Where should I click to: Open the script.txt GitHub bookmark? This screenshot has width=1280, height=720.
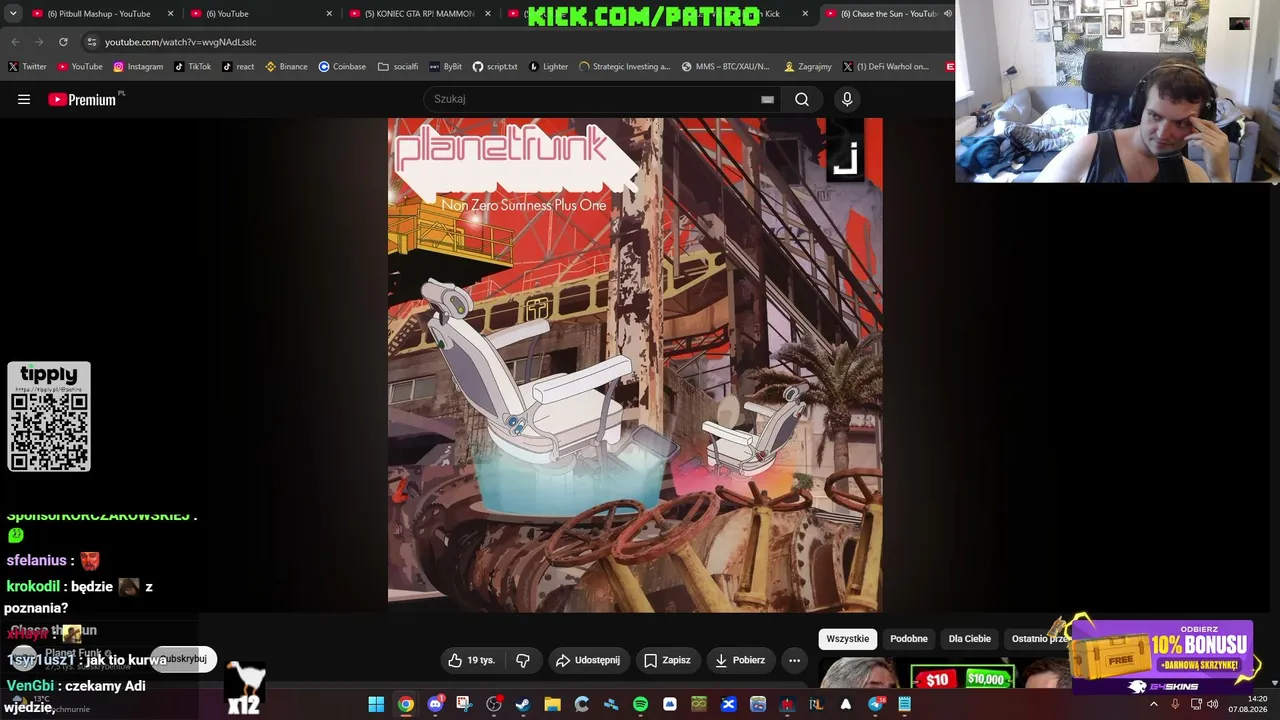[495, 67]
